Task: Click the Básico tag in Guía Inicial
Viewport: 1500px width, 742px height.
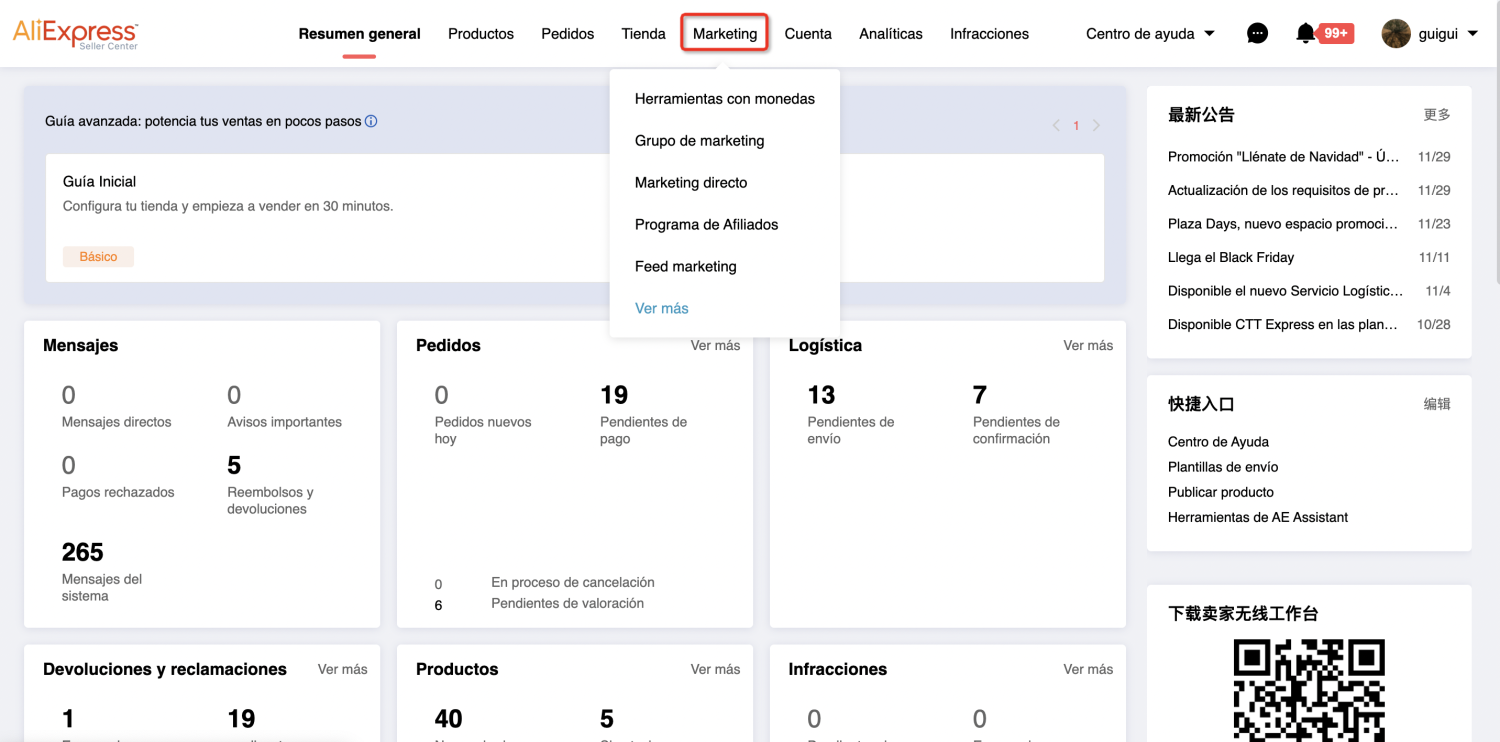Action: (x=98, y=257)
